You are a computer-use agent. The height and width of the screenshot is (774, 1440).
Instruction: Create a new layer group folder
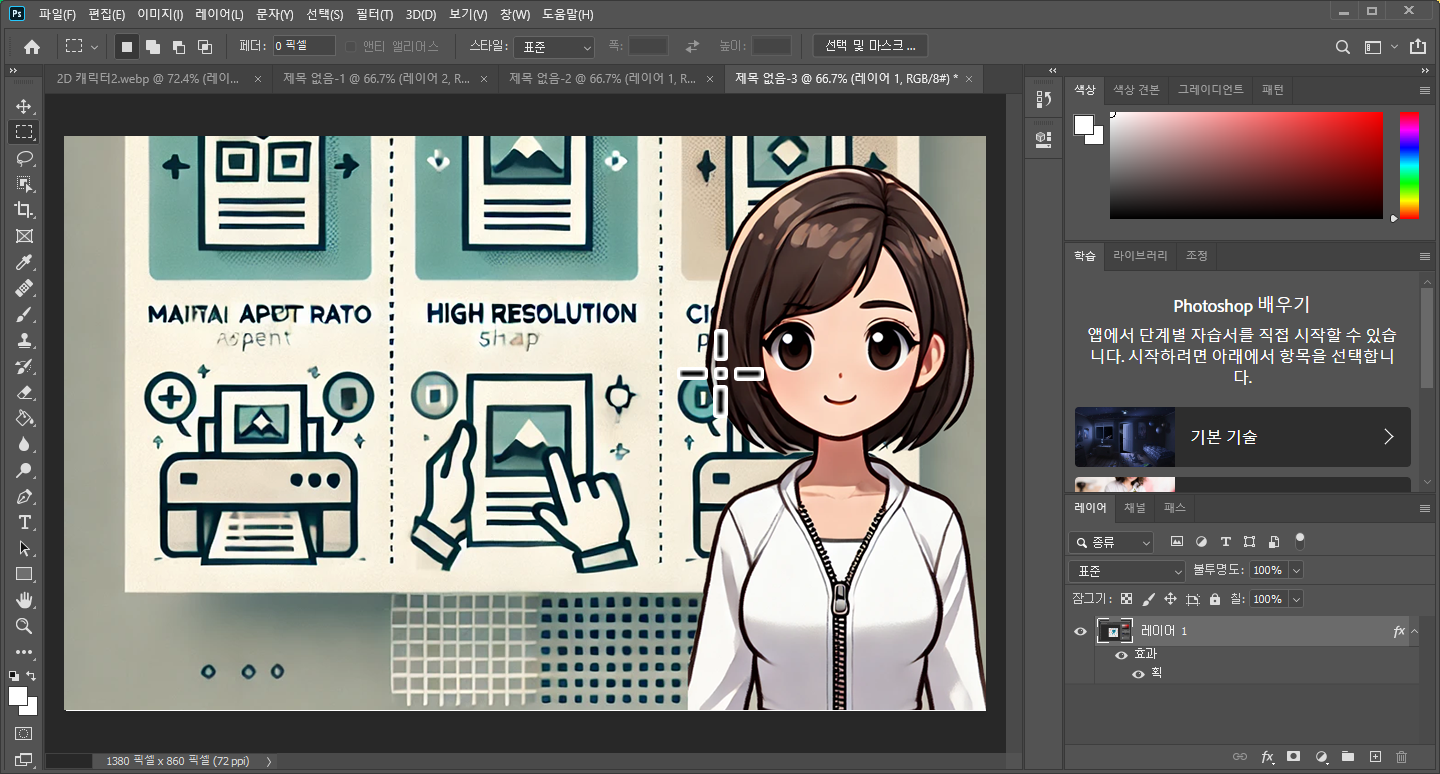pos(1347,757)
